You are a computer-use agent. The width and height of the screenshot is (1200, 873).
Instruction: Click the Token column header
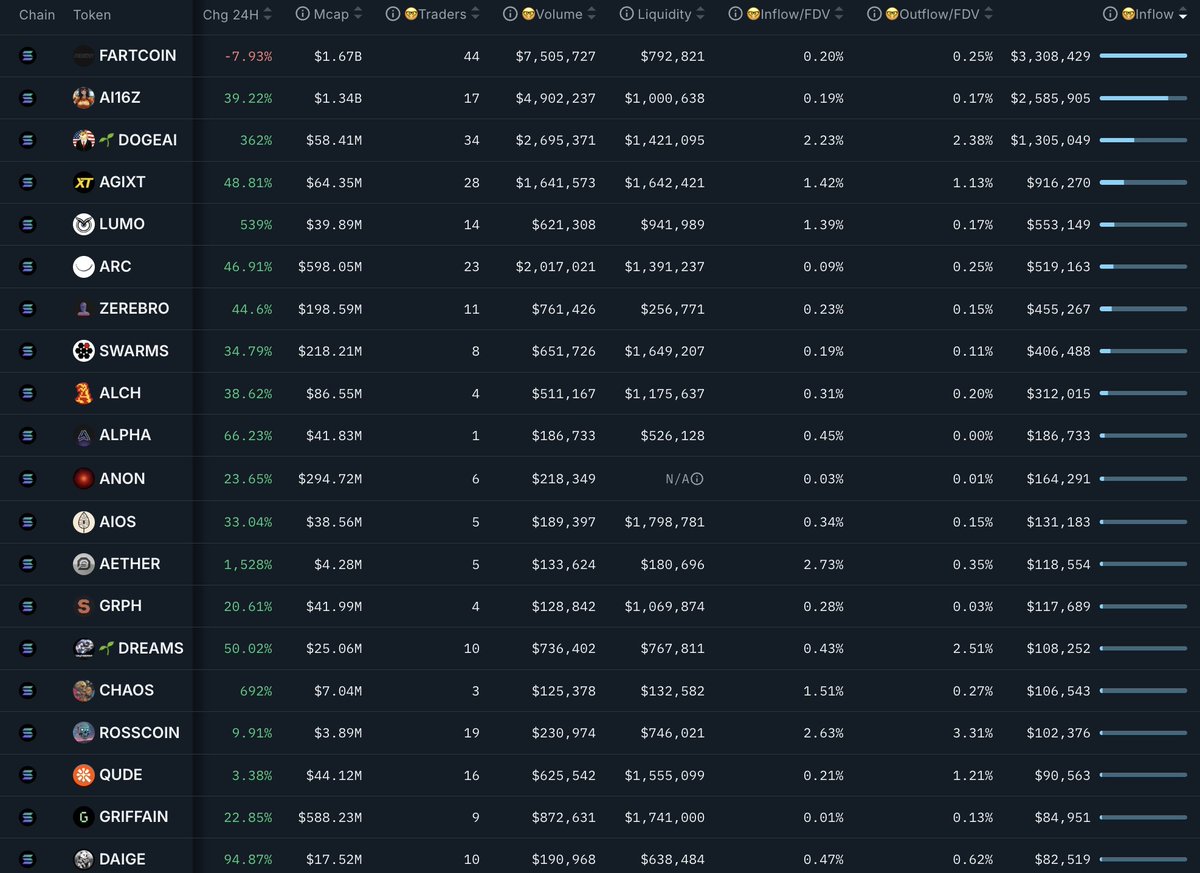92,15
